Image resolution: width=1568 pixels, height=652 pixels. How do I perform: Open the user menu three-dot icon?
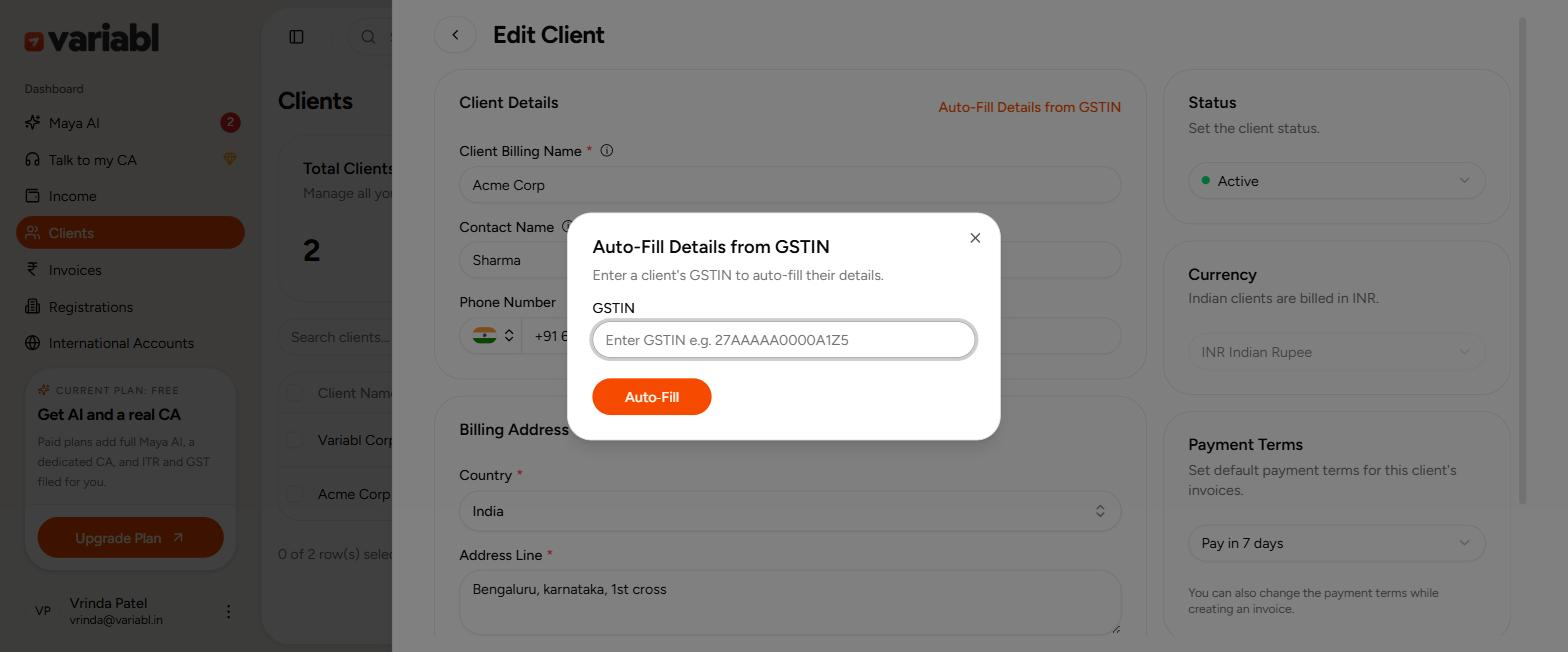[x=228, y=611]
